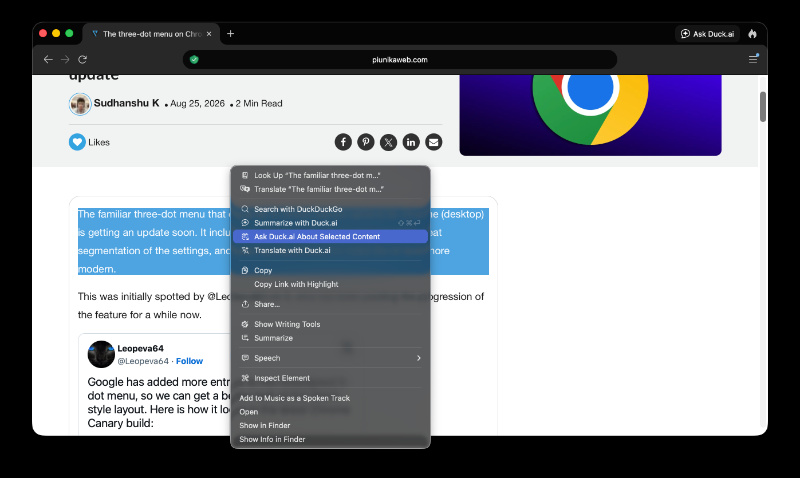Reload the page with the refresh icon
Viewport: 800px width, 478px height.
[82, 60]
